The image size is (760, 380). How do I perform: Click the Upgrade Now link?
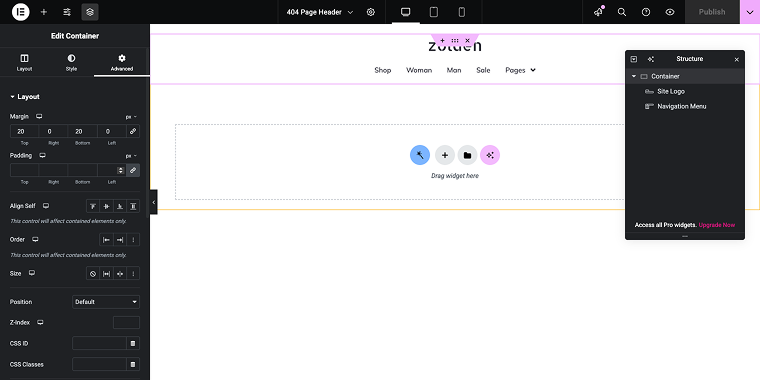pyautogui.click(x=716, y=225)
